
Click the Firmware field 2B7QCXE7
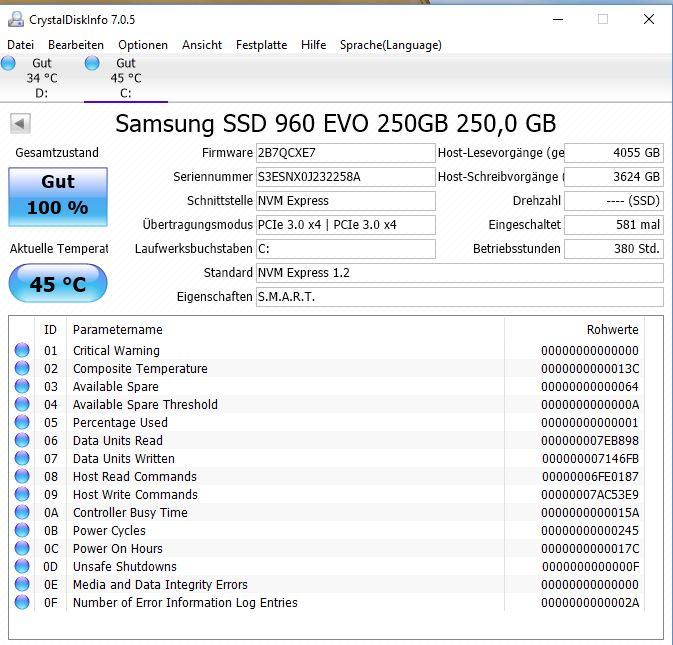pyautogui.click(x=346, y=153)
